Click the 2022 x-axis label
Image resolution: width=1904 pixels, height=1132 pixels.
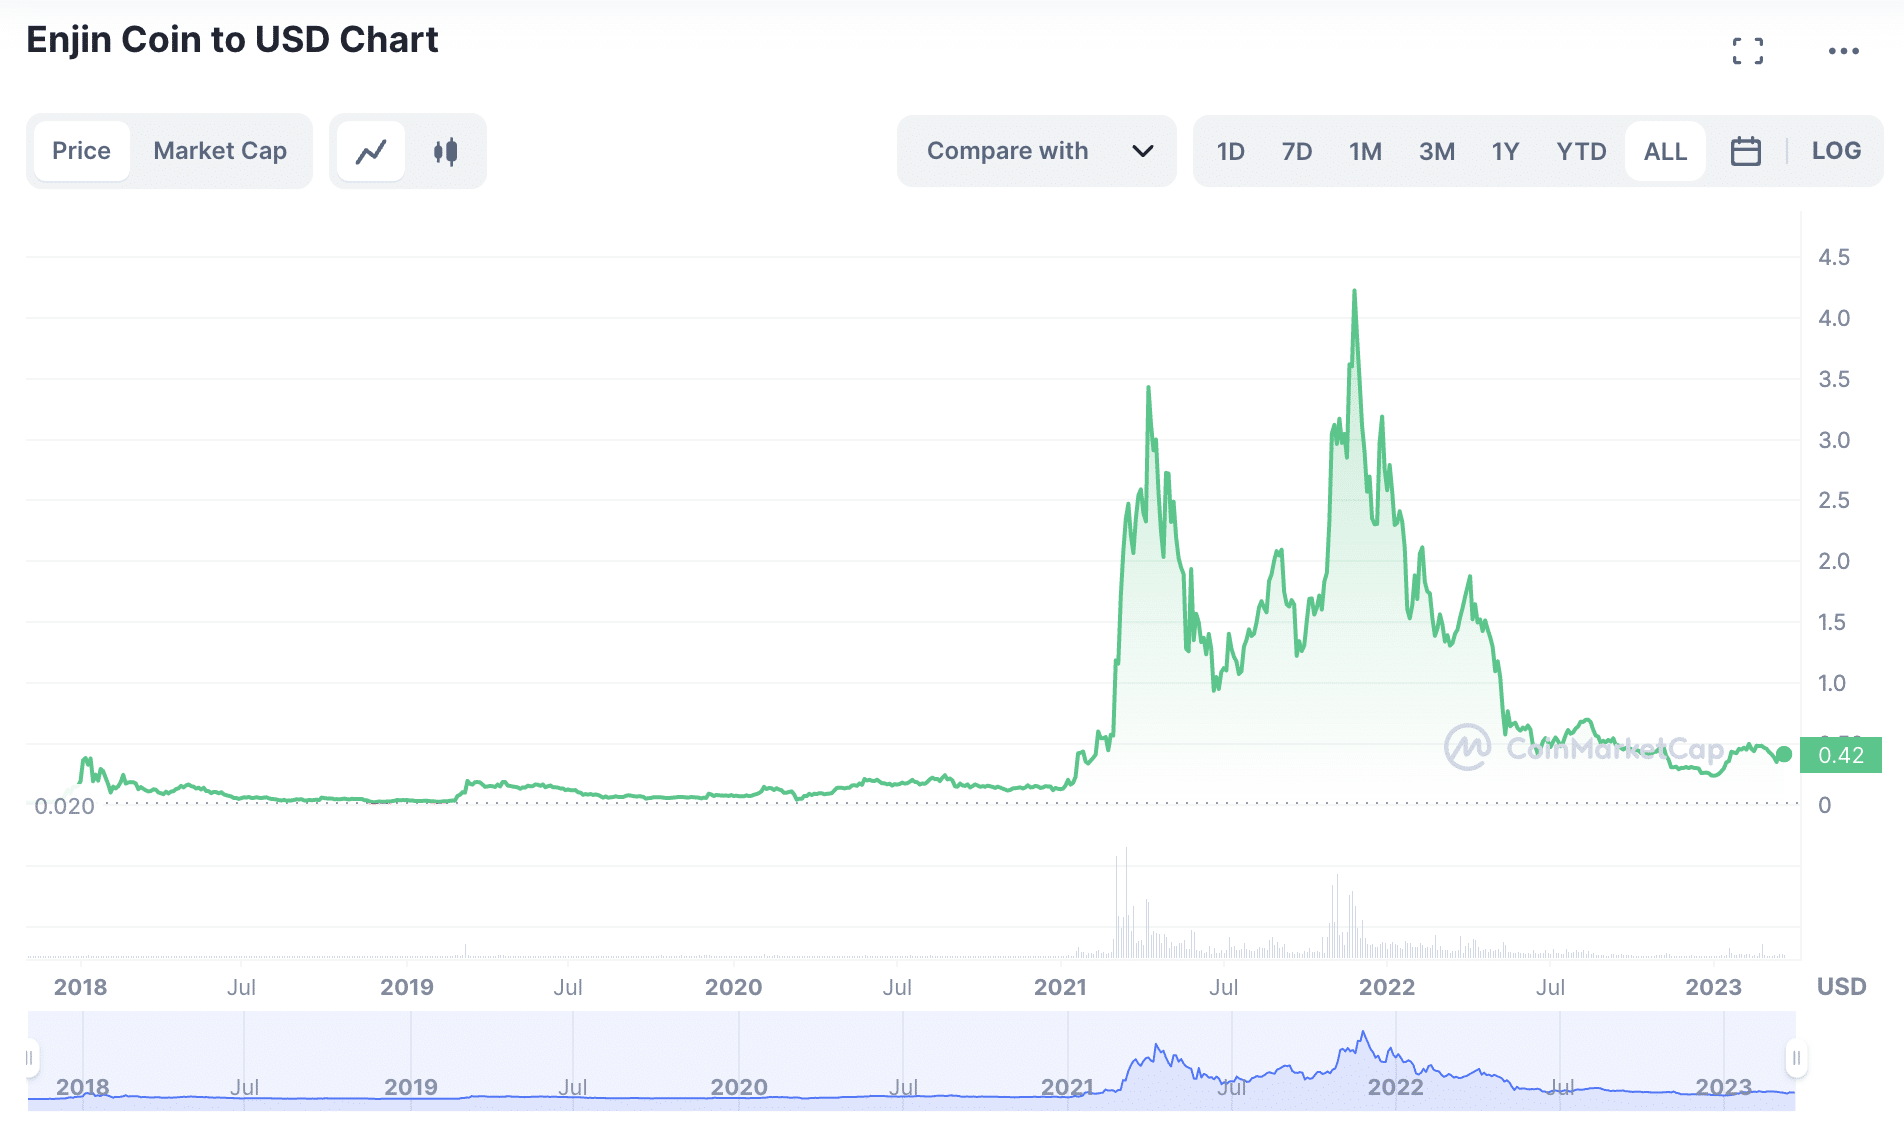[x=1387, y=987]
